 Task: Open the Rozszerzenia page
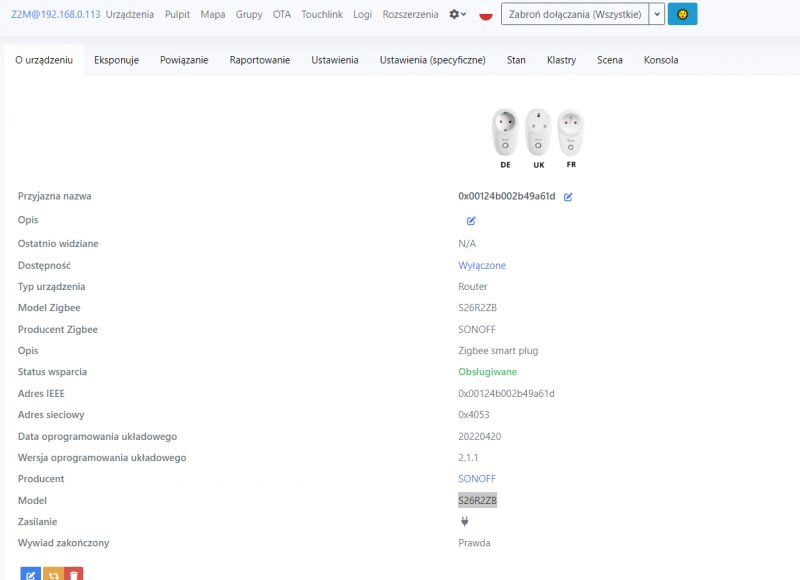pyautogui.click(x=410, y=14)
